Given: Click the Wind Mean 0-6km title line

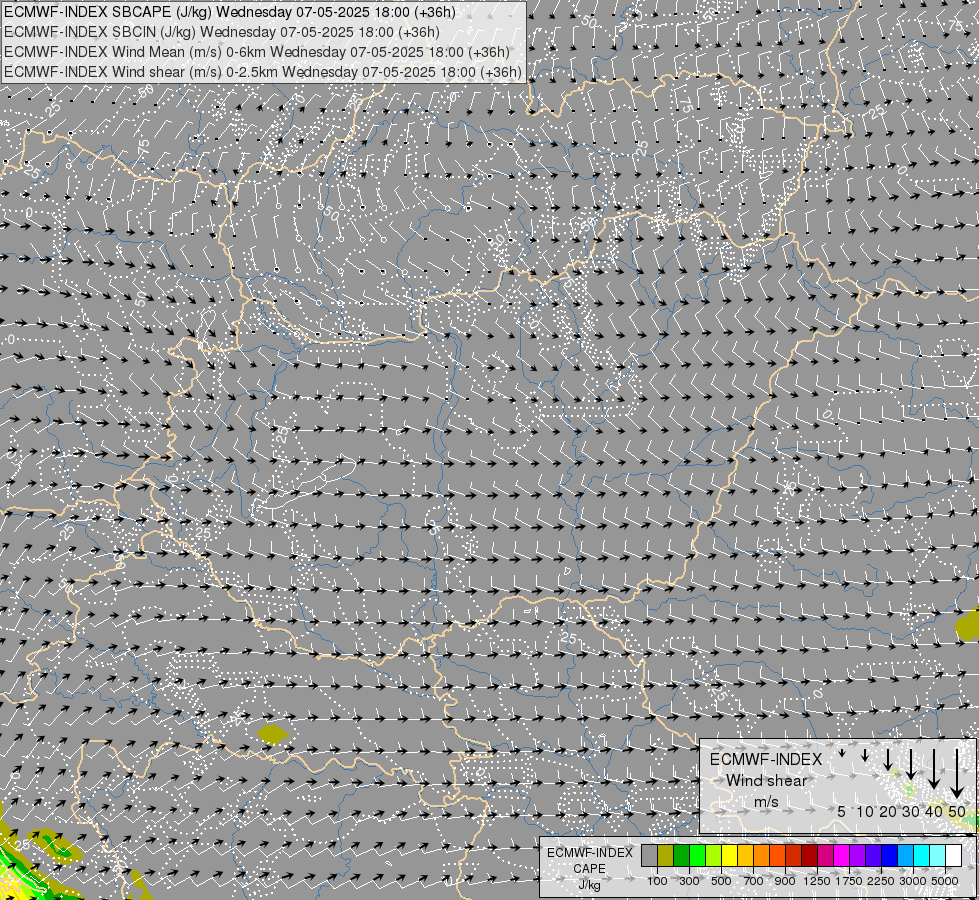Looking at the screenshot, I should coord(257,52).
